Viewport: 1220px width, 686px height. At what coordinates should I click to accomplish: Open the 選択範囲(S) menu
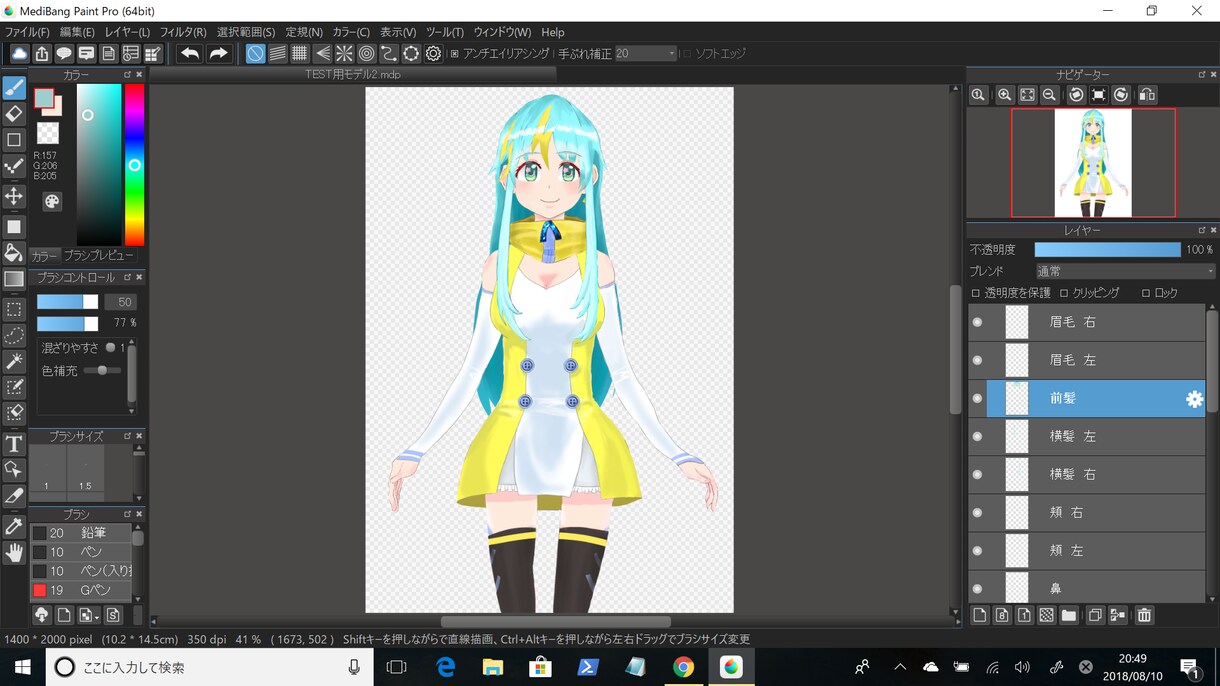pyautogui.click(x=246, y=32)
